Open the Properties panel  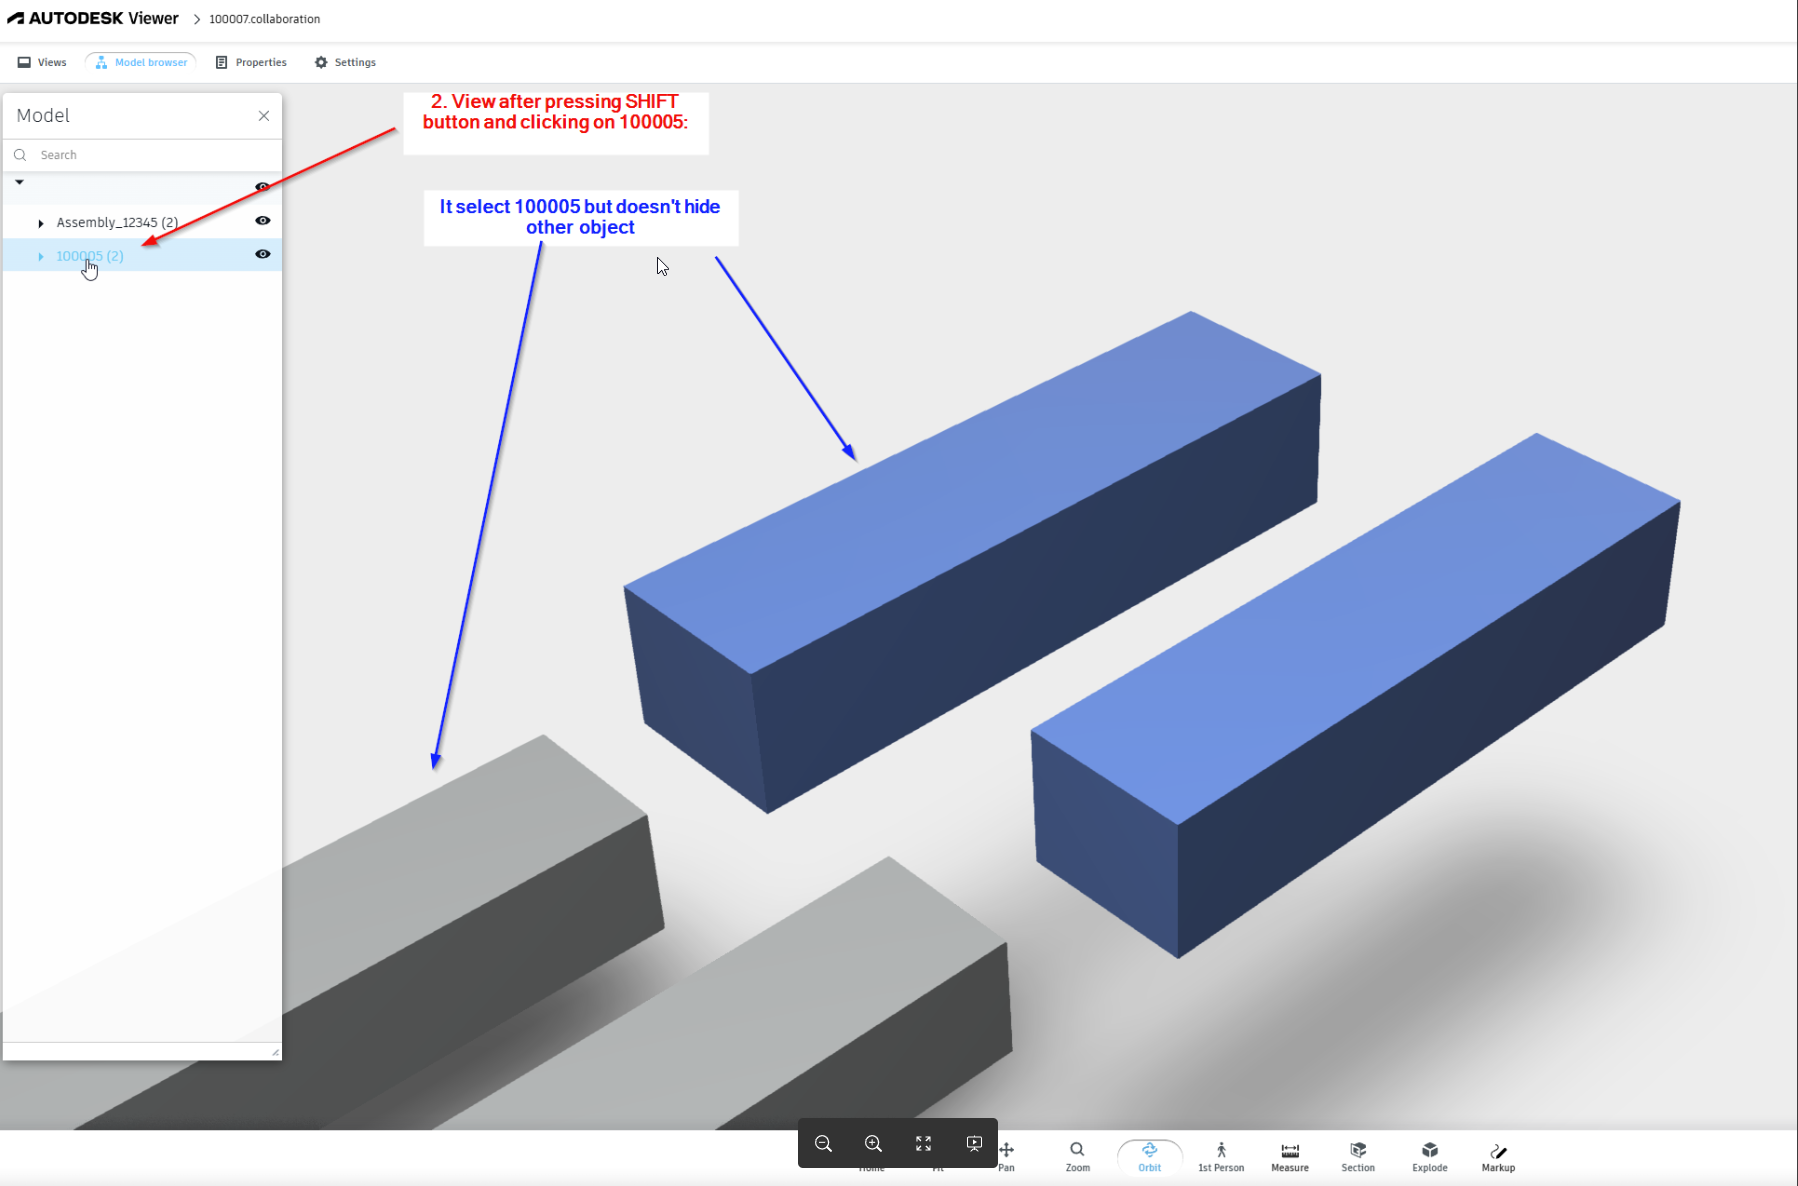tap(251, 62)
